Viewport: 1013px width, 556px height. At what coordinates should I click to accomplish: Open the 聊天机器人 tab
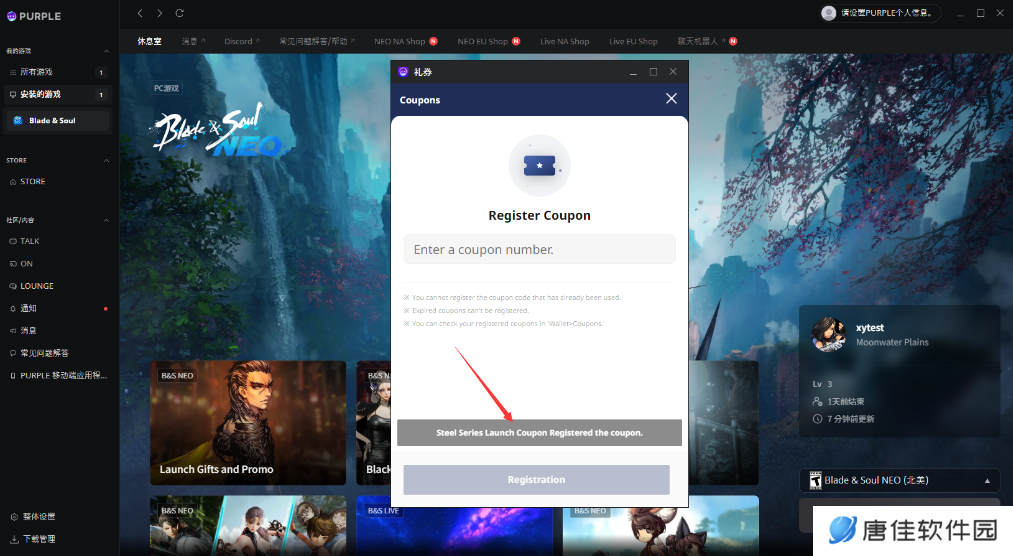pyautogui.click(x=707, y=41)
